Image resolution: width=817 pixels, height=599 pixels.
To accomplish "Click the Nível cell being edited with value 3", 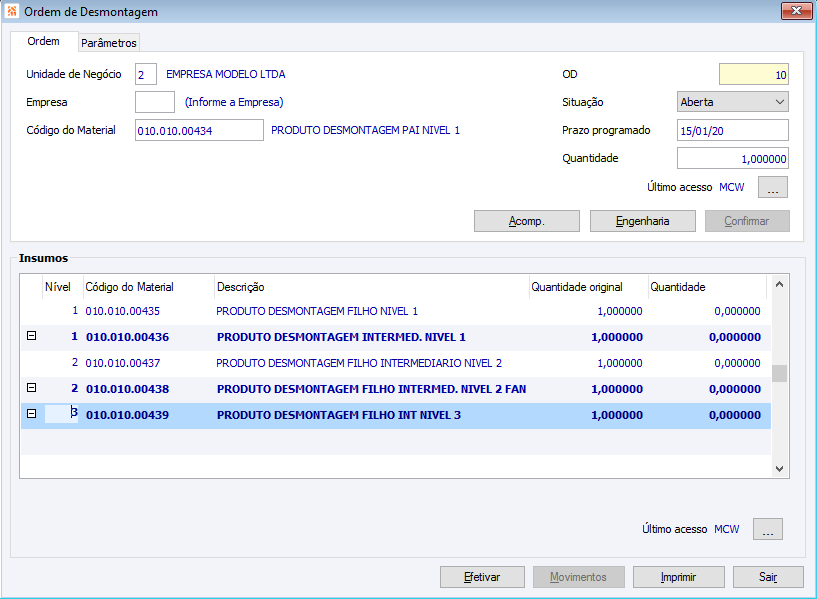I will pos(61,414).
